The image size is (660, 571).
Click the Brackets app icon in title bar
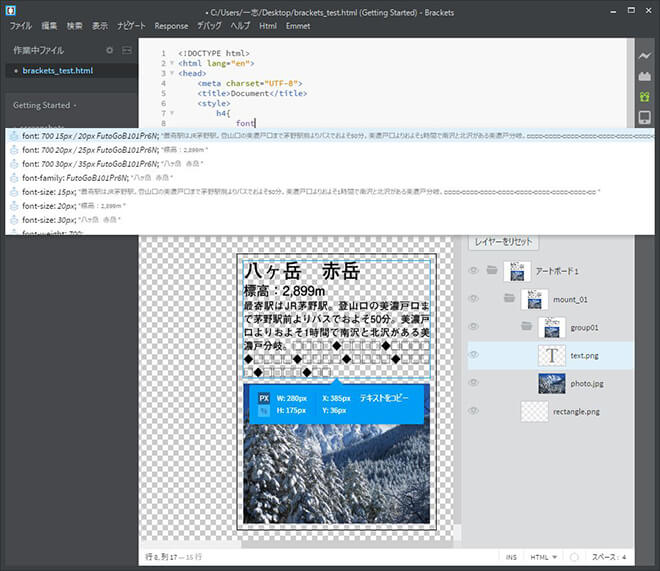tap(11, 11)
